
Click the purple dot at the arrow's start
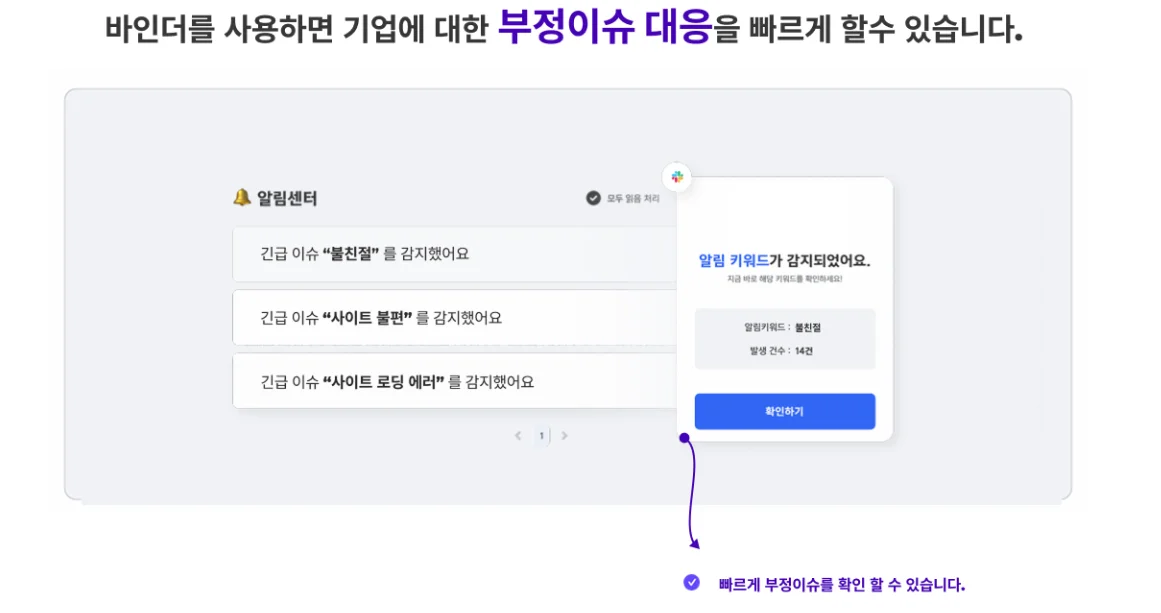(x=684, y=437)
